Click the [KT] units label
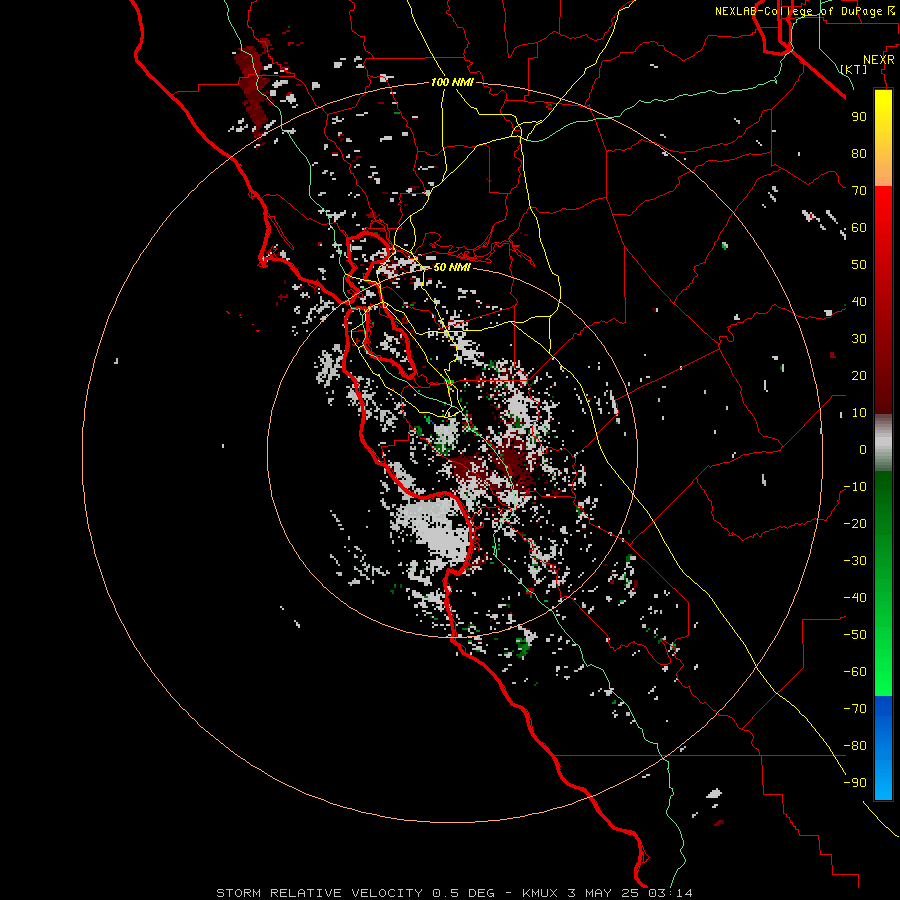The image size is (900, 900). pos(853,69)
